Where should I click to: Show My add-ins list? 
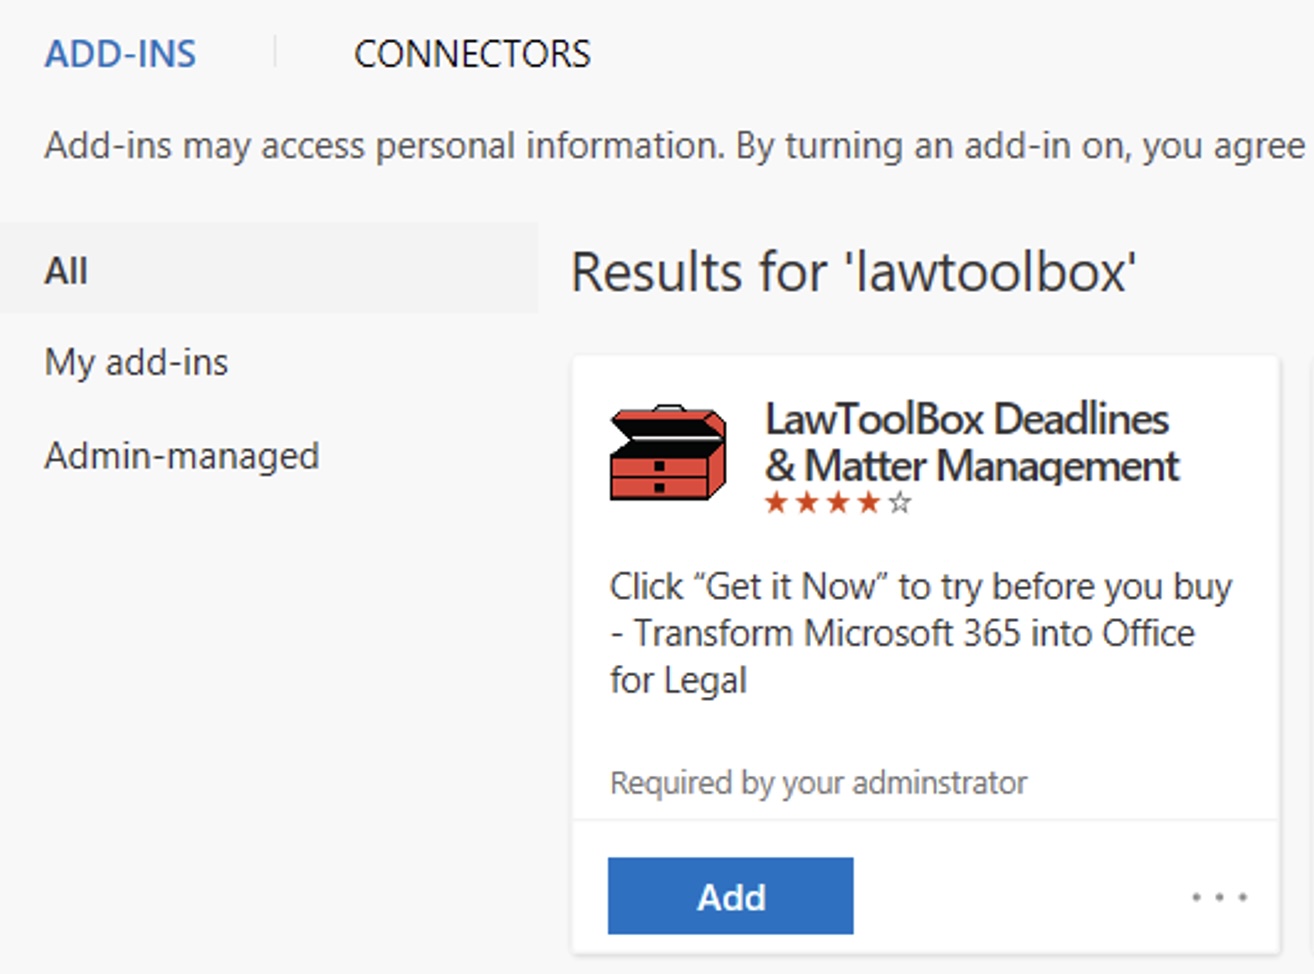pyautogui.click(x=136, y=362)
